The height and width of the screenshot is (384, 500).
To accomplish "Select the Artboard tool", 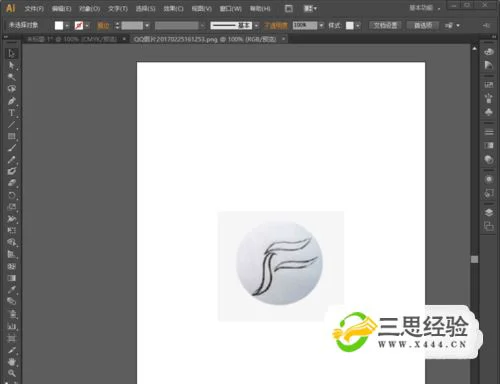I will 12,338.
